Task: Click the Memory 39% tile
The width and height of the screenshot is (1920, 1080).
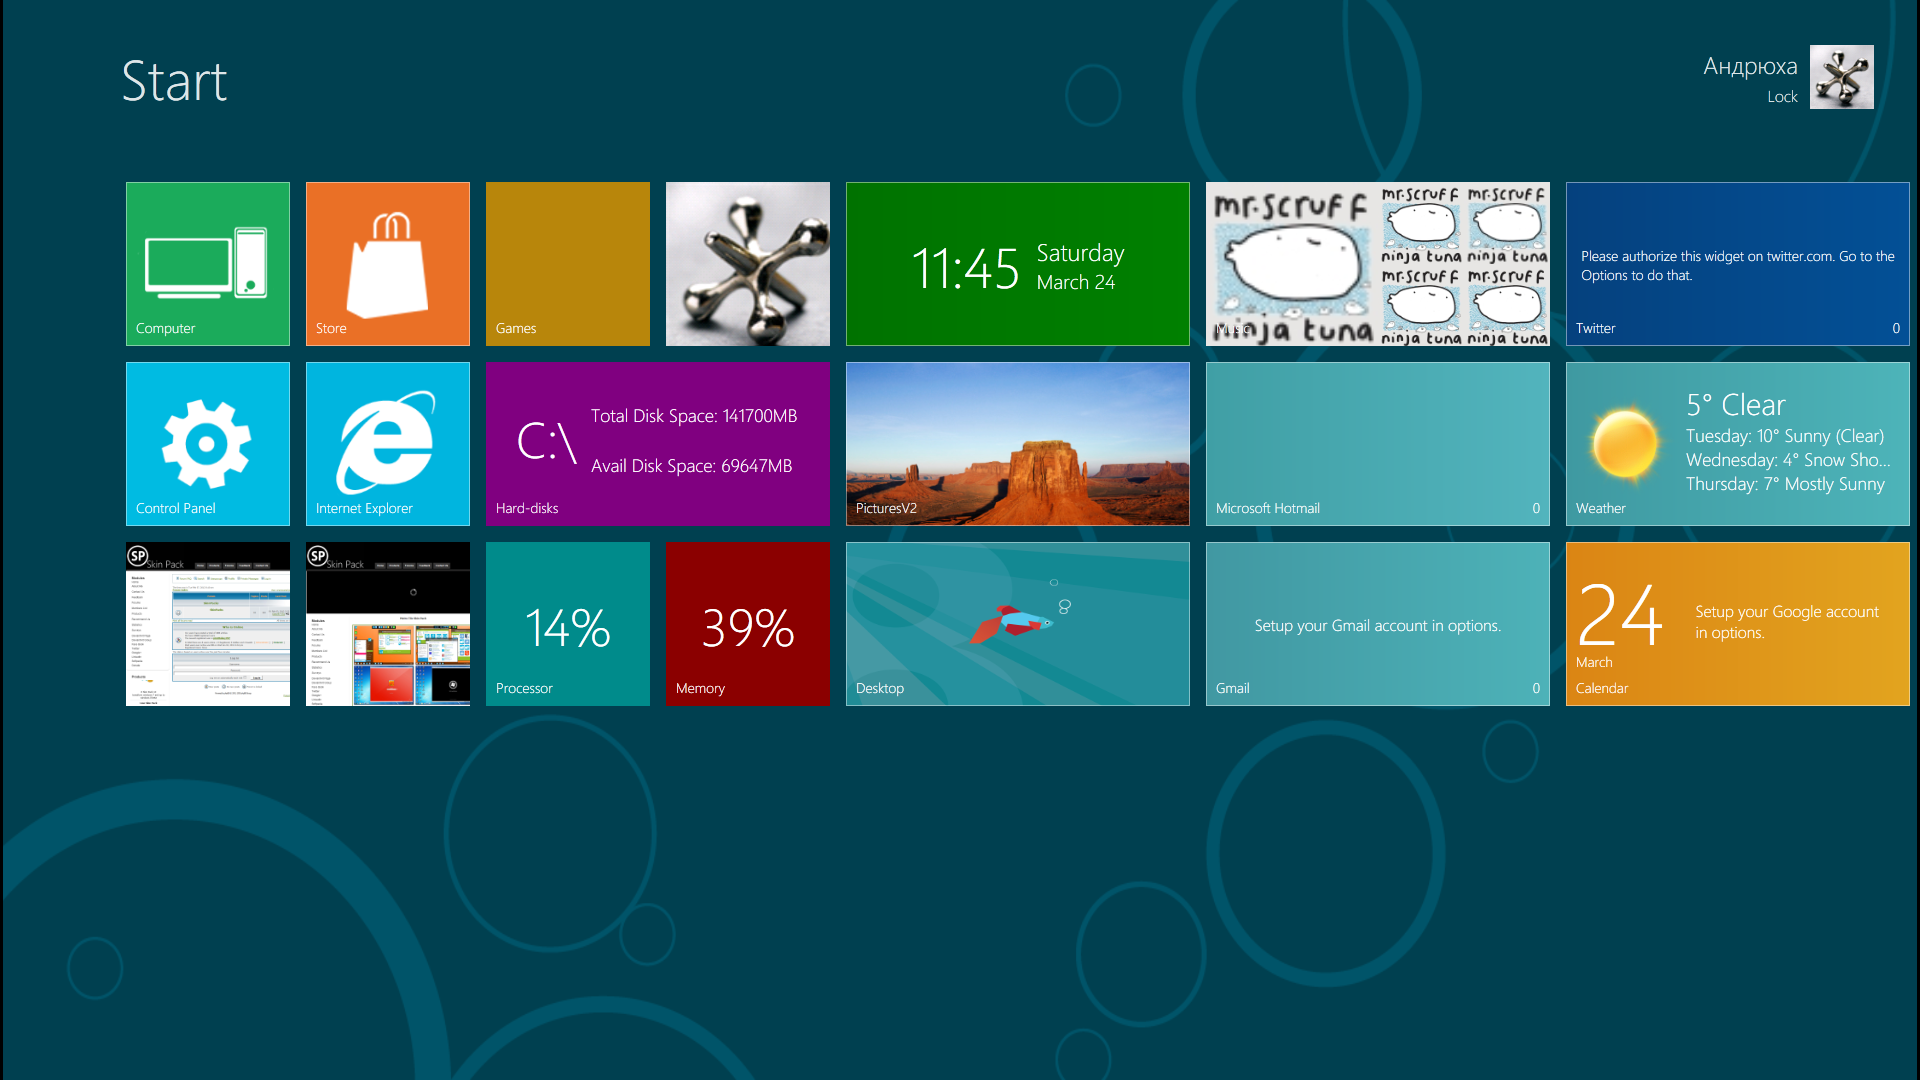Action: coord(747,623)
